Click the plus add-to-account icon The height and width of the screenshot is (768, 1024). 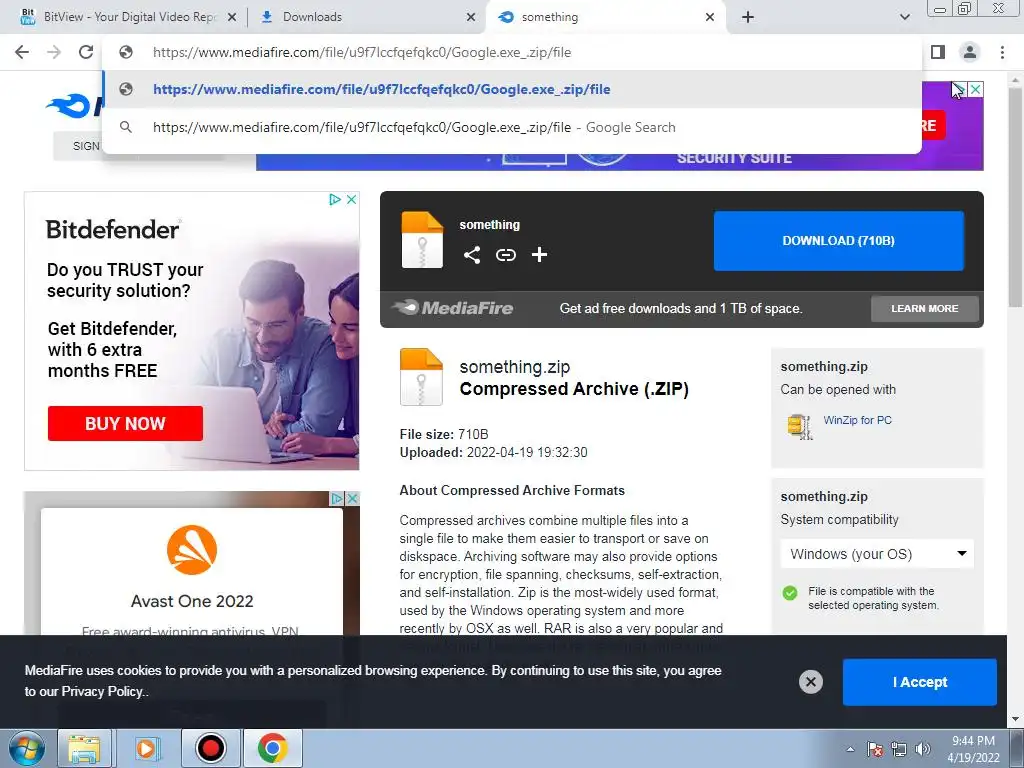click(539, 255)
